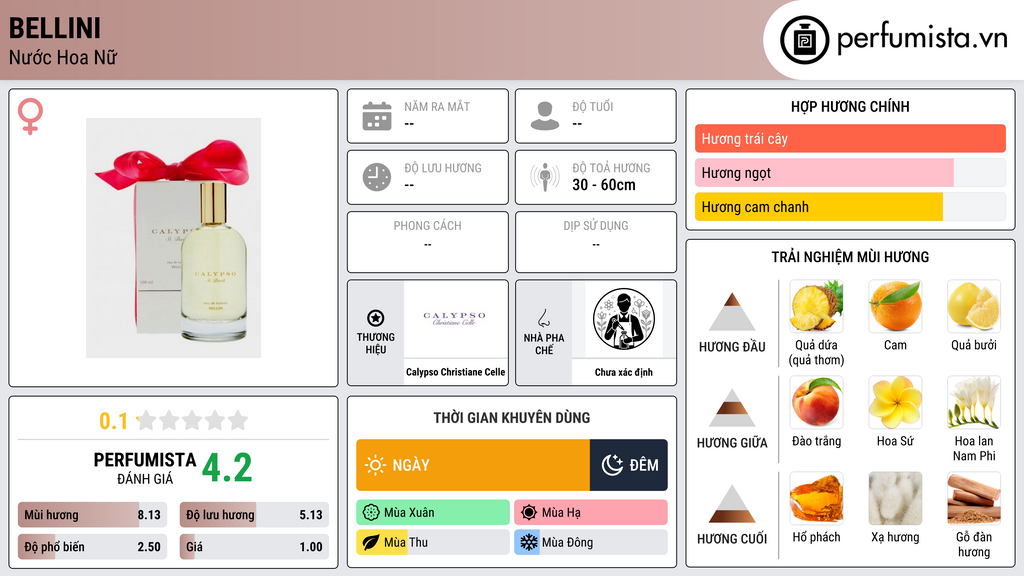Click the person icon beside Độ tuổi
This screenshot has height=576, width=1024.
click(x=545, y=116)
